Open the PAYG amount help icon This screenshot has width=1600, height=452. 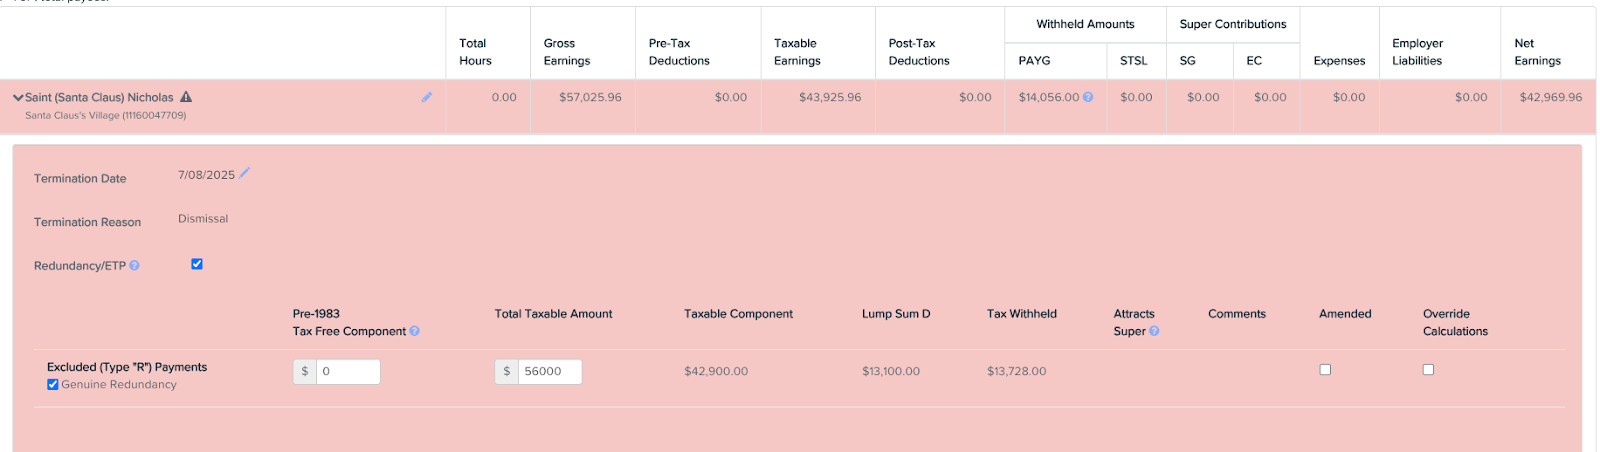coord(1088,97)
